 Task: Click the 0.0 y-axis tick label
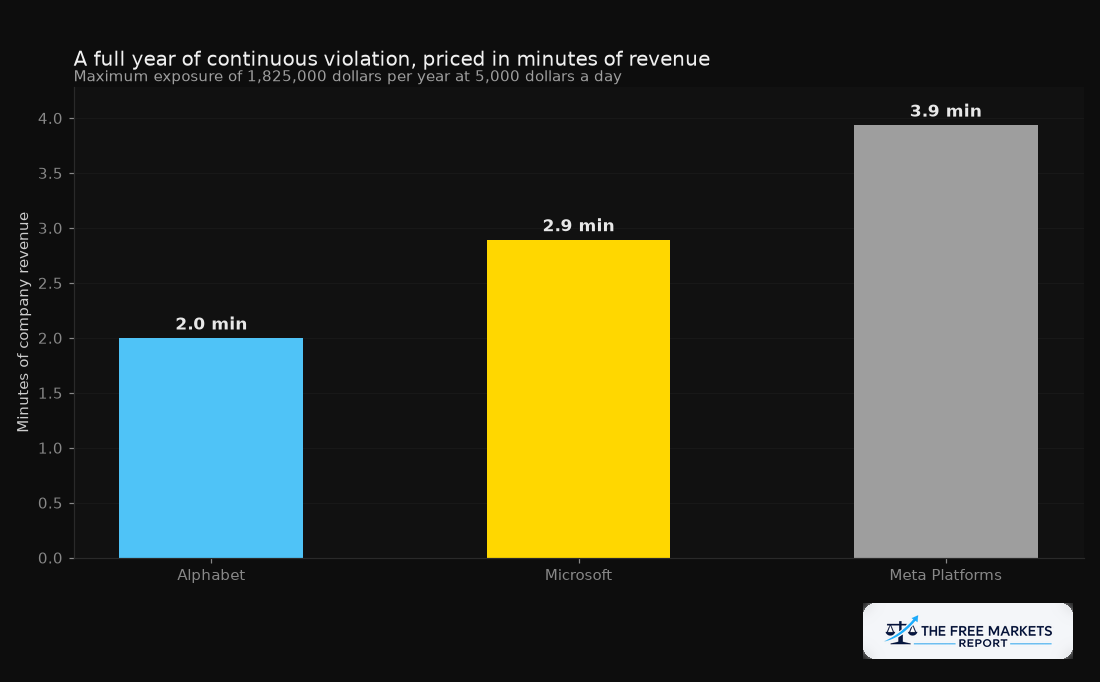(x=50, y=559)
